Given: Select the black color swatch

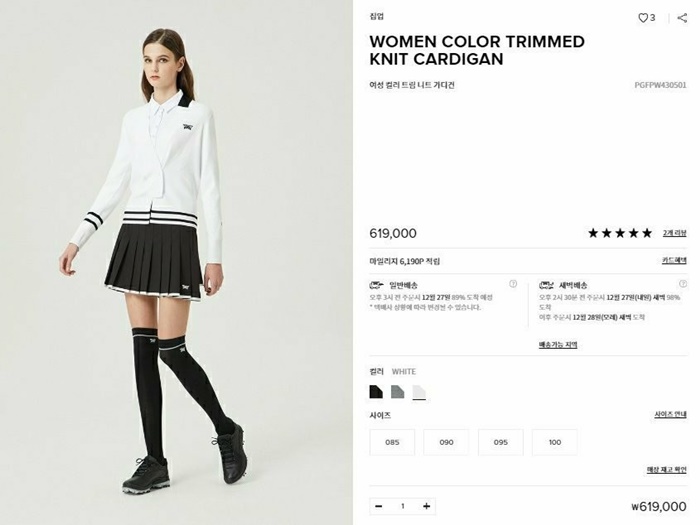Looking at the screenshot, I should tap(376, 392).
